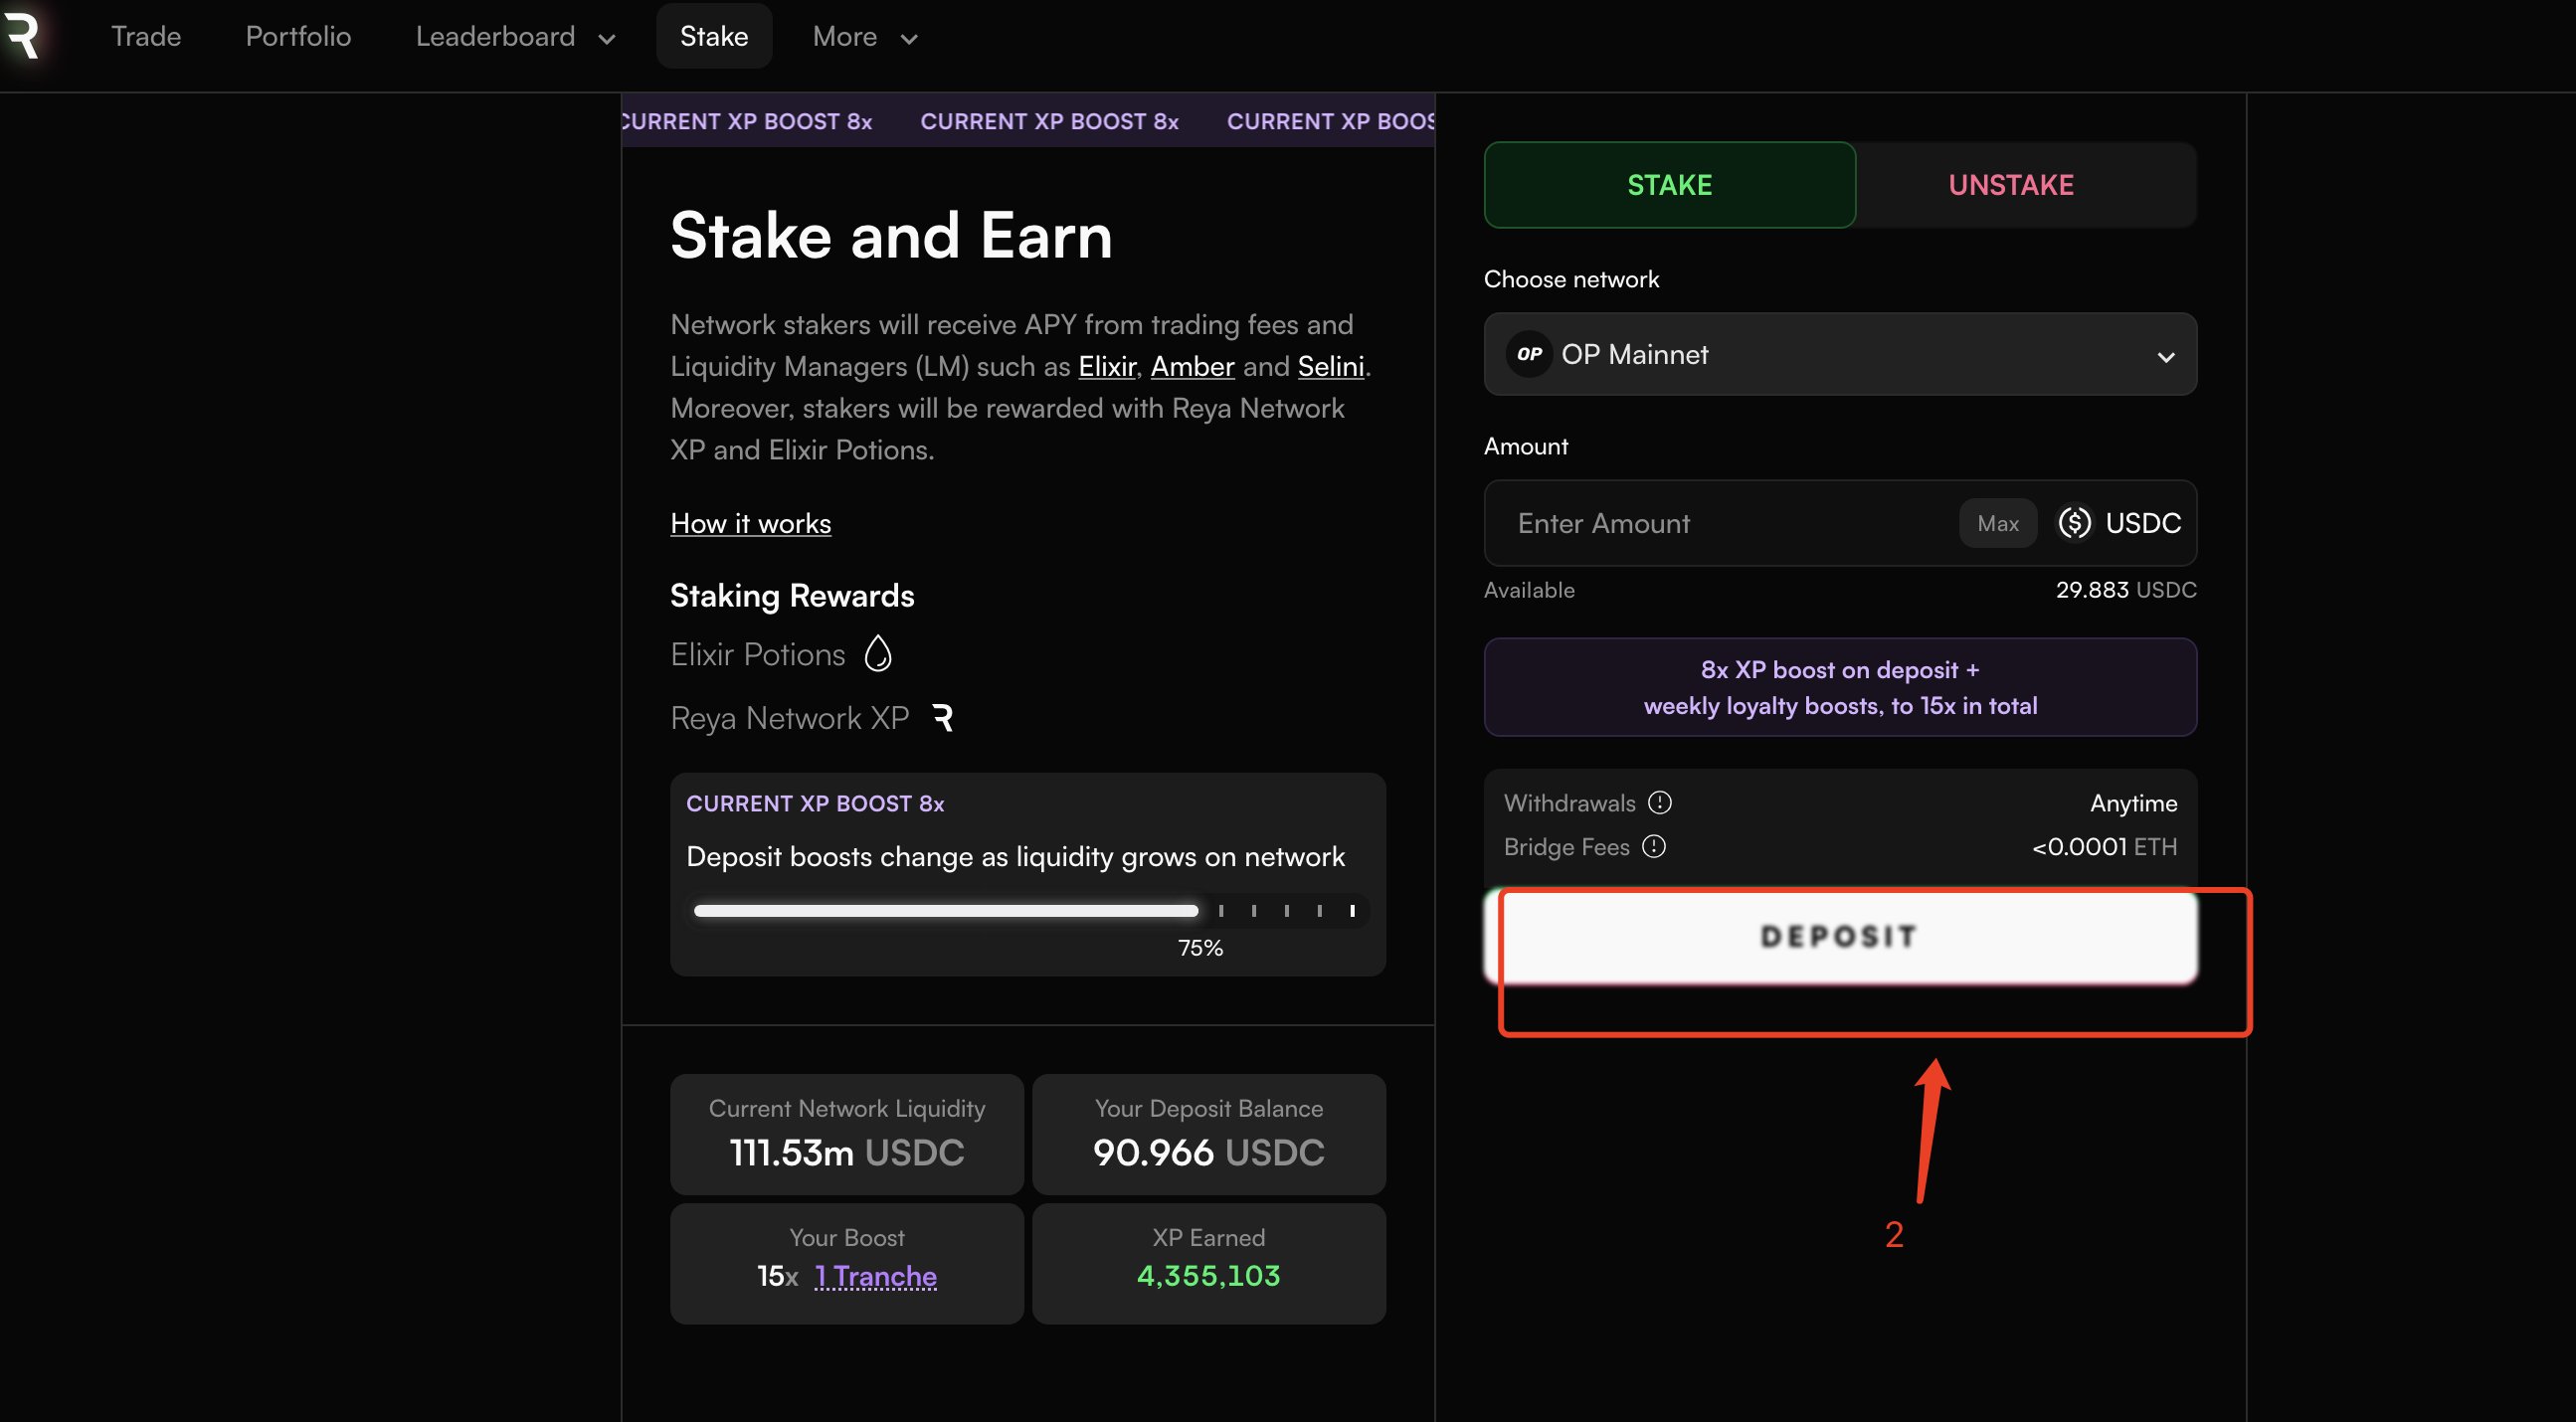
Task: Click the Elixir Potions droplet icon
Action: 878,655
